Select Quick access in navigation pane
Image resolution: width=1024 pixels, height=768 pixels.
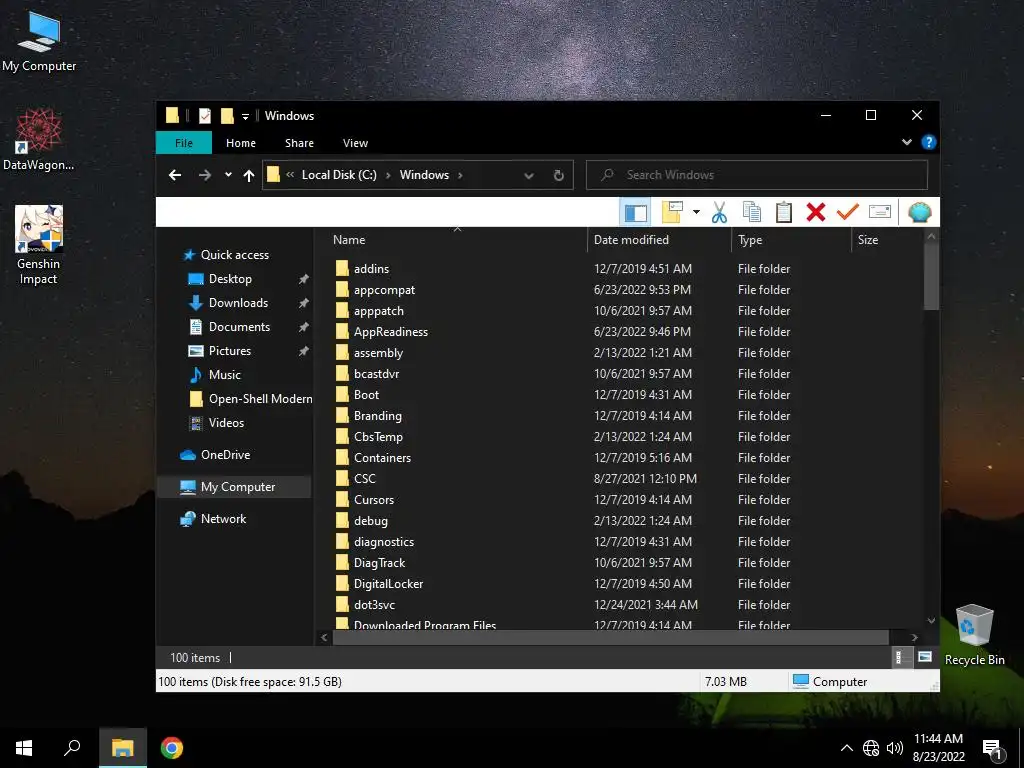tap(234, 255)
